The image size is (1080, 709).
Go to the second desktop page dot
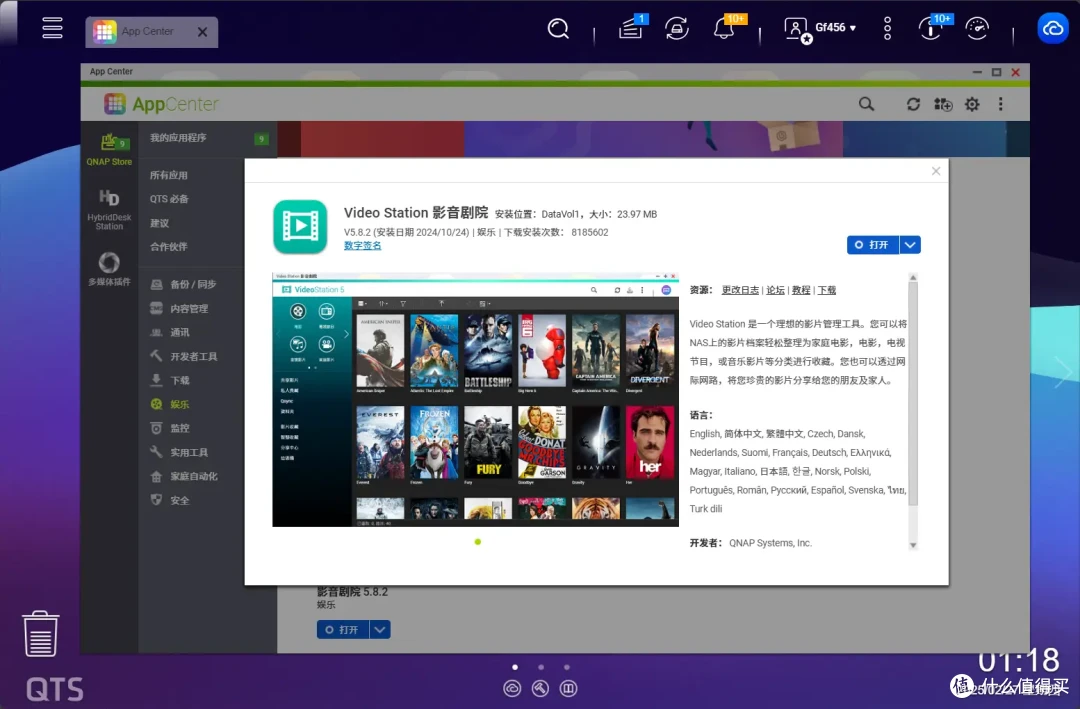pyautogui.click(x=541, y=667)
